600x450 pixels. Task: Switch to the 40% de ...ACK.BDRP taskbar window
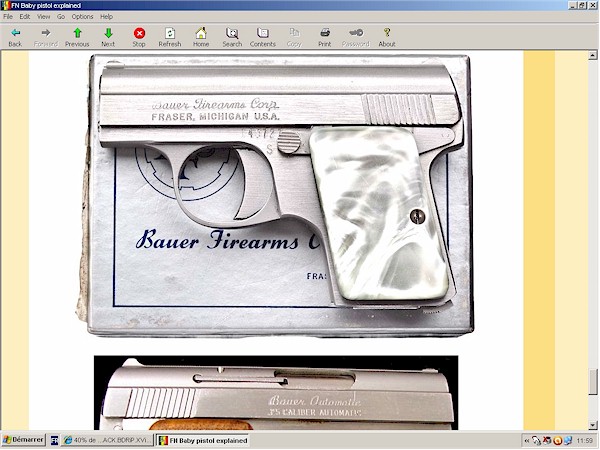pyautogui.click(x=107, y=440)
